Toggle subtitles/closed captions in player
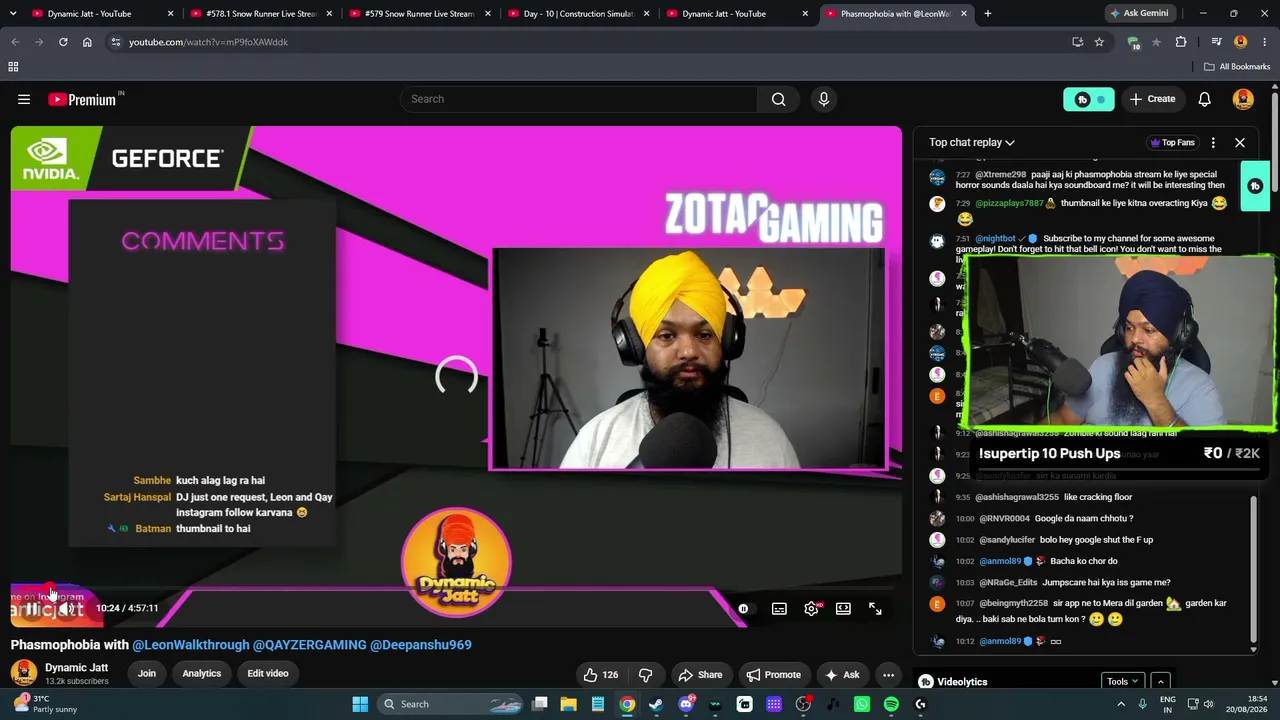The height and width of the screenshot is (720, 1280). tap(779, 608)
